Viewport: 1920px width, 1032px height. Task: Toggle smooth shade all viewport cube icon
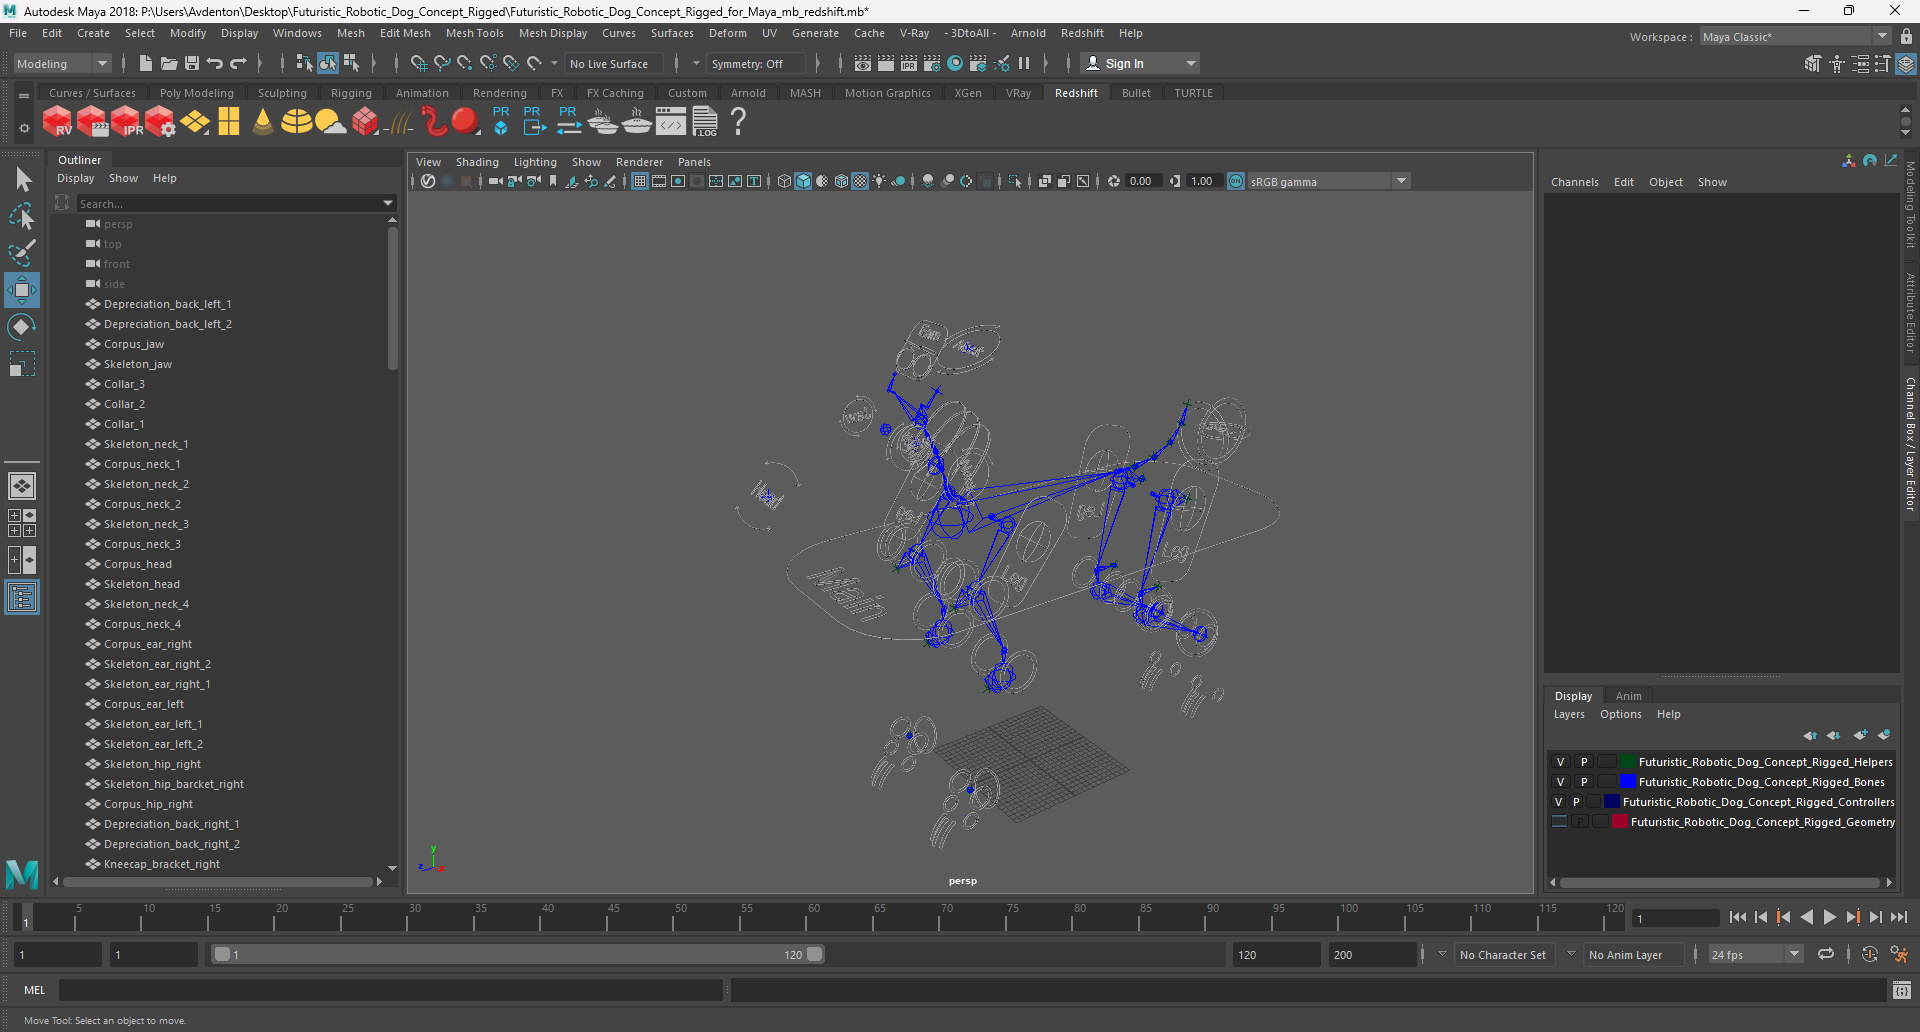click(803, 181)
